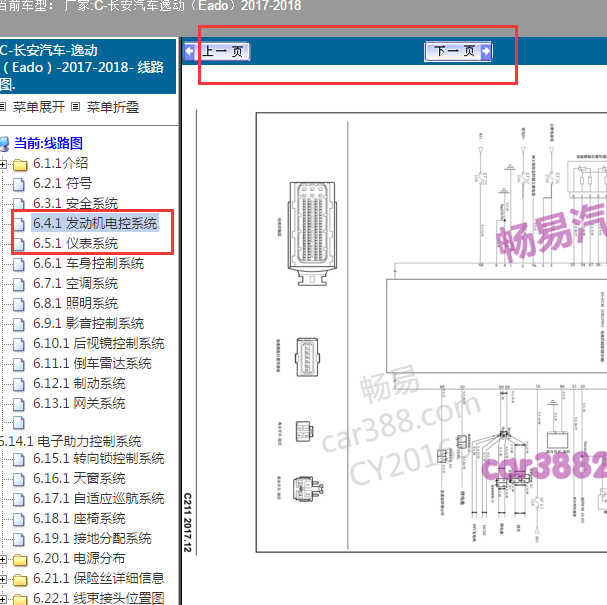Click page icon beside 6.13.1 网关系统
This screenshot has height=605, width=607.
19,405
